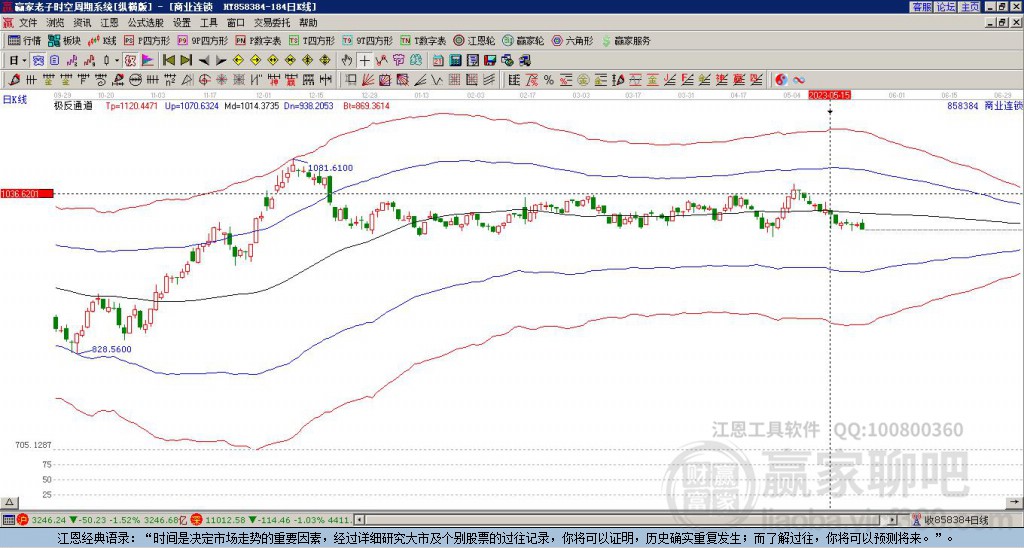Click the yin-yang taiji icon
This screenshot has width=1024, height=548.
pyautogui.click(x=781, y=80)
